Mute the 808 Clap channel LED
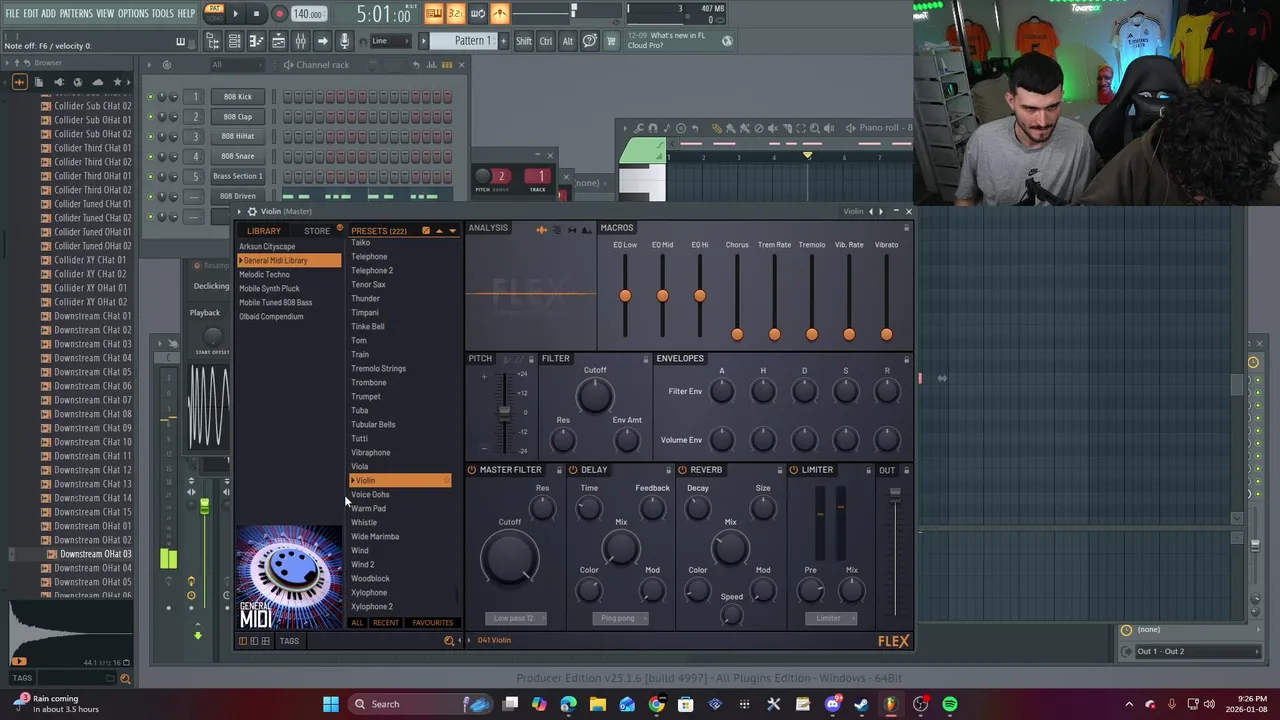This screenshot has width=1280, height=720. pyautogui.click(x=150, y=117)
